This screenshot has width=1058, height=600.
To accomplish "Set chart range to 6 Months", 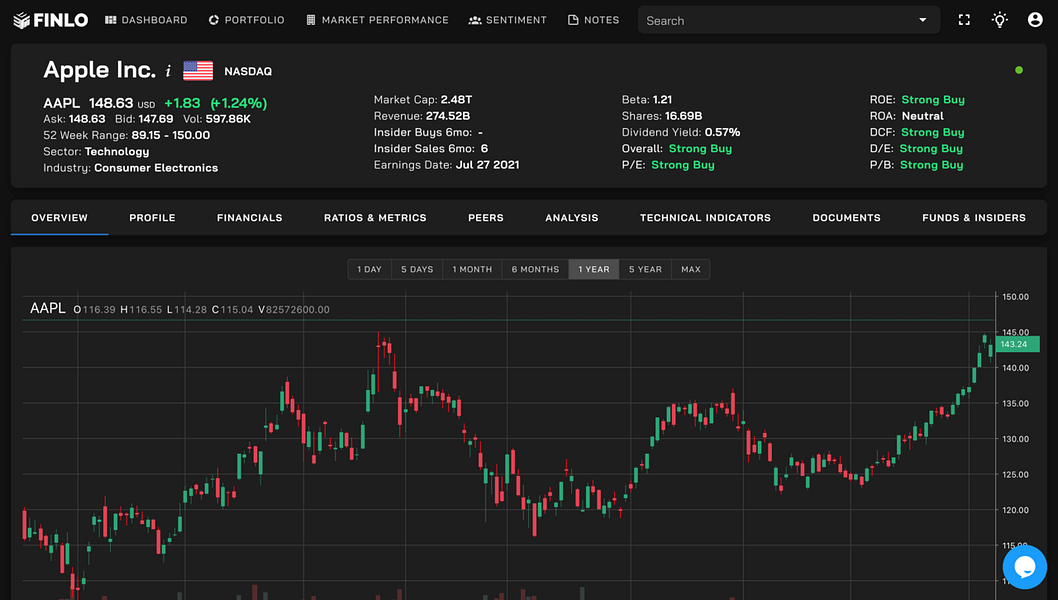I will coord(535,269).
